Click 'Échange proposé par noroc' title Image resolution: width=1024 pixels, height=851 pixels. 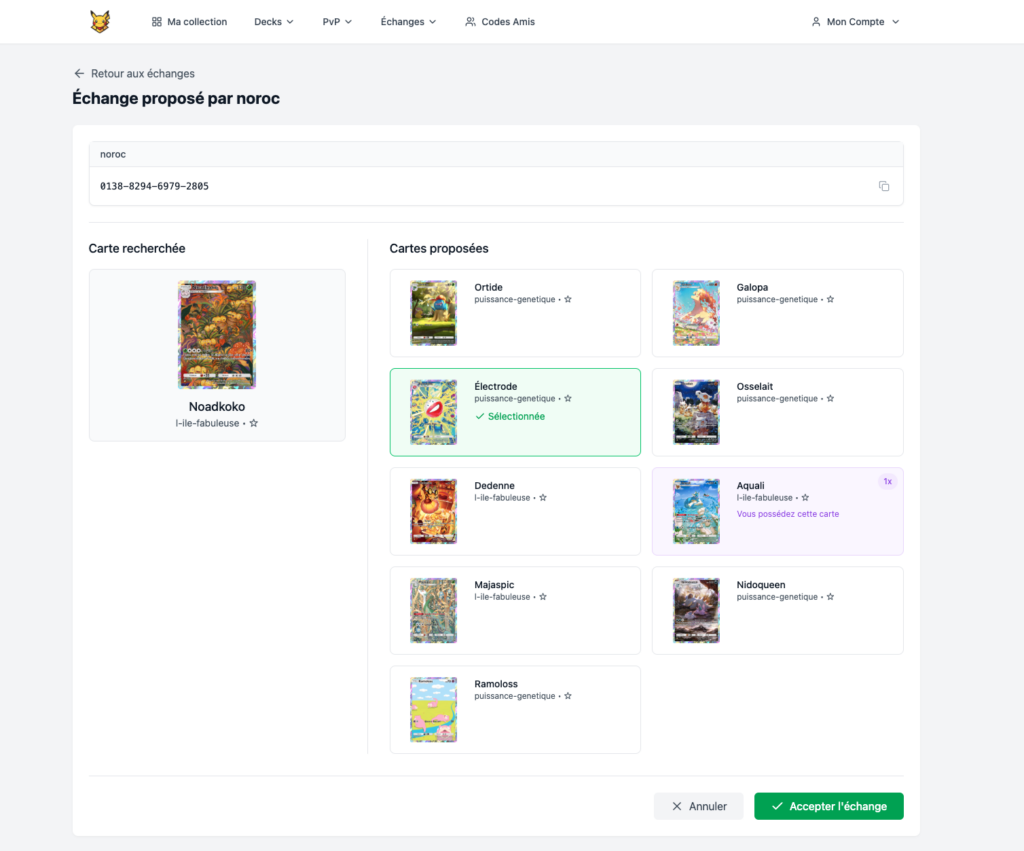[176, 98]
